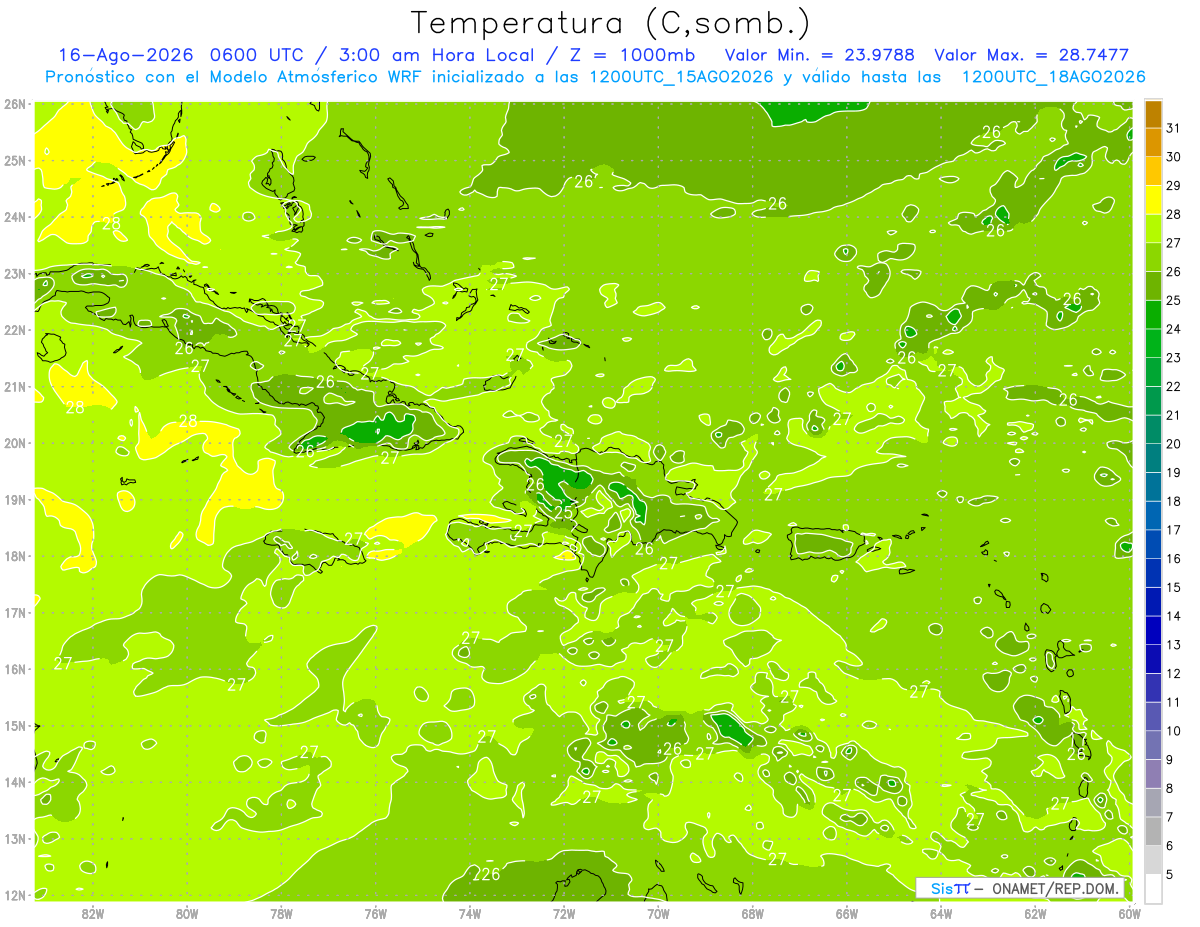
Task: Click the "22N" latitude axis label
Action: tap(15, 330)
